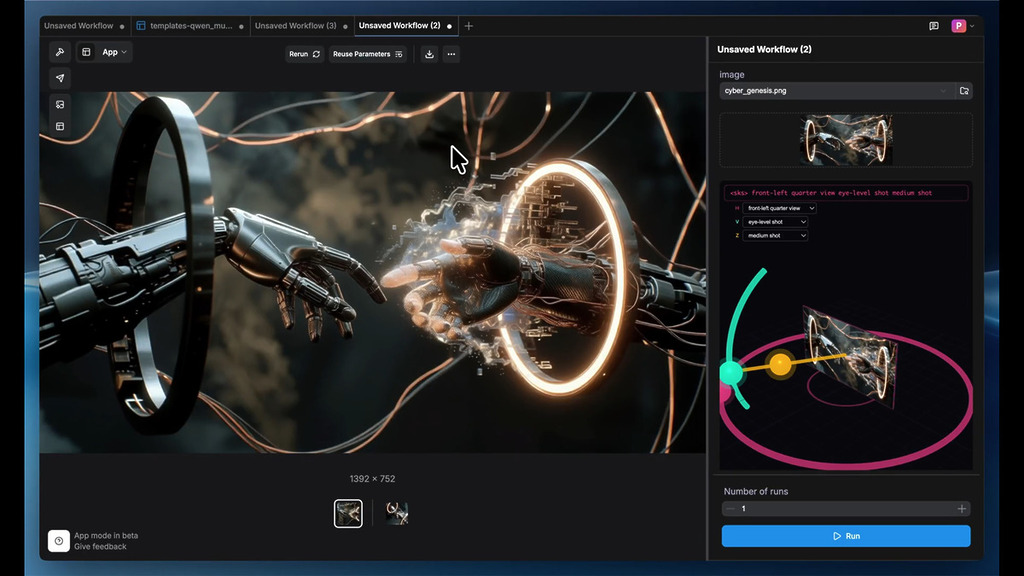
Task: Expand the cyber_genesis.png file selector
Action: 835,91
